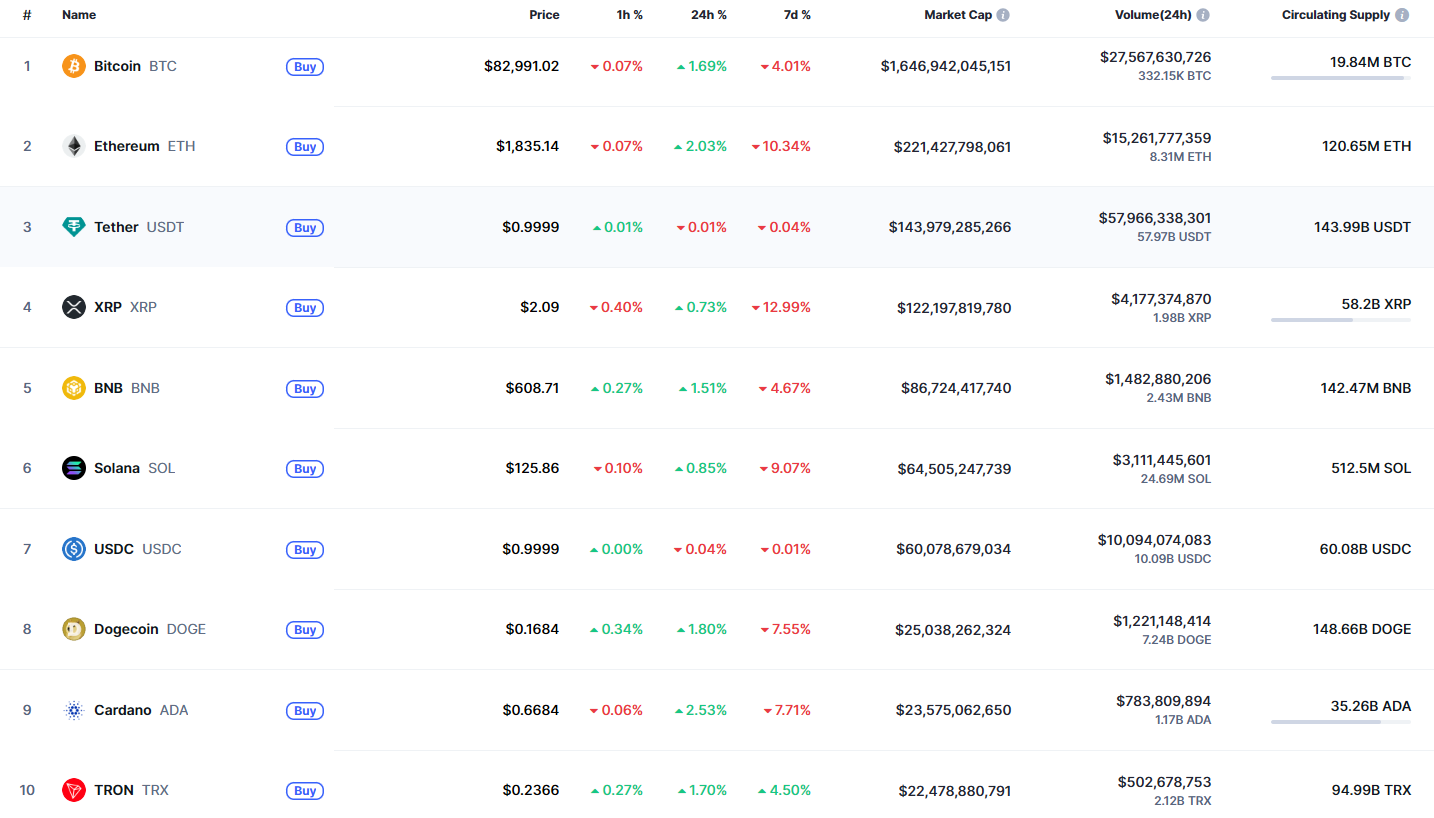Choose Buy for Solana
The width and height of the screenshot is (1434, 818).
(x=305, y=469)
